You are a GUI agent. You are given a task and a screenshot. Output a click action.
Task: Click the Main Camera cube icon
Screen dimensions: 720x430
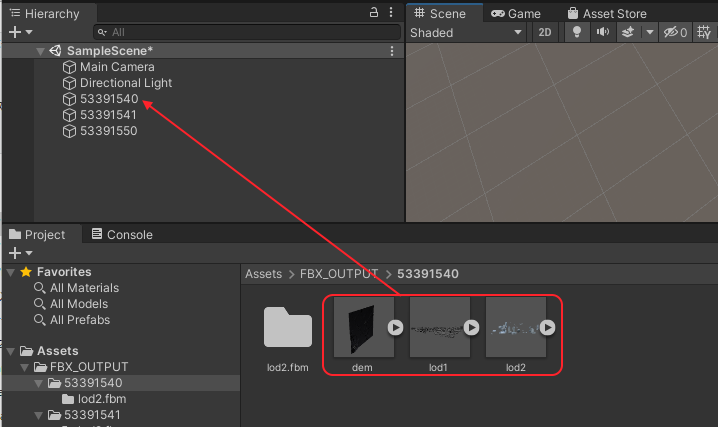69,68
